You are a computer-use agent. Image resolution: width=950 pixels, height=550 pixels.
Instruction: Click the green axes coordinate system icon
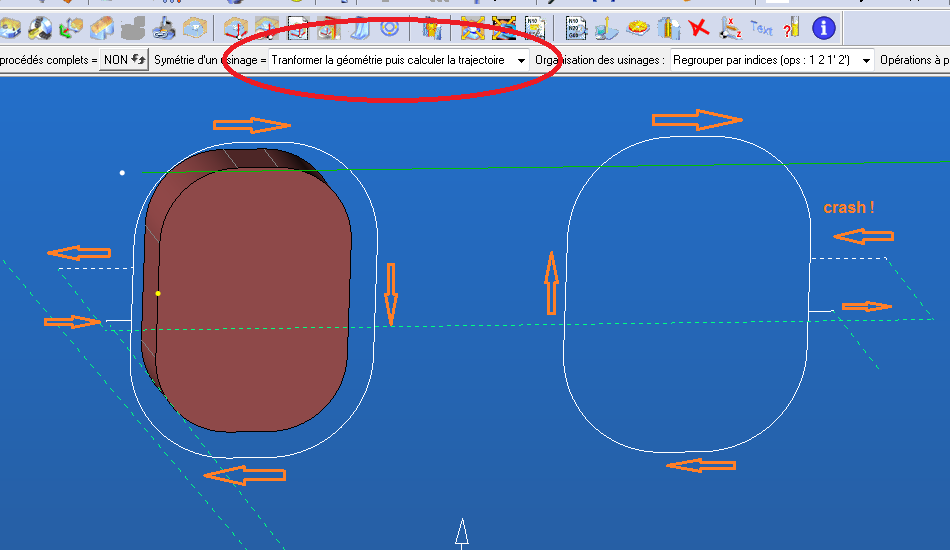point(71,28)
